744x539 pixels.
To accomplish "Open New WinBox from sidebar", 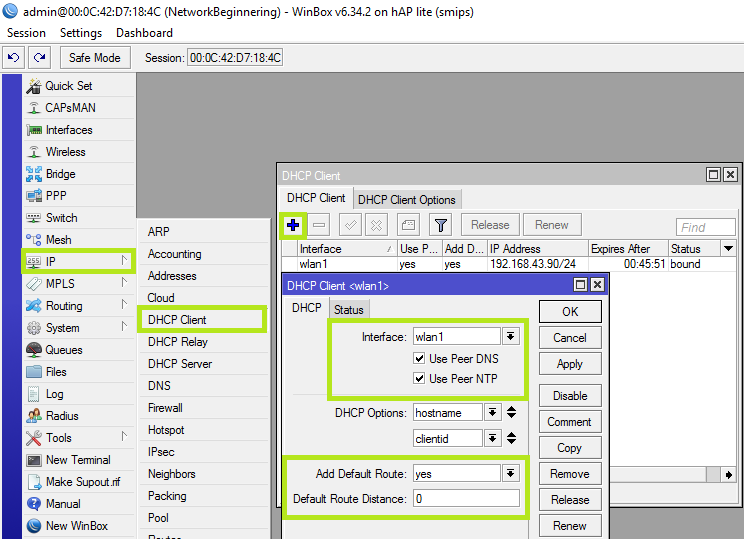I will pos(79,526).
